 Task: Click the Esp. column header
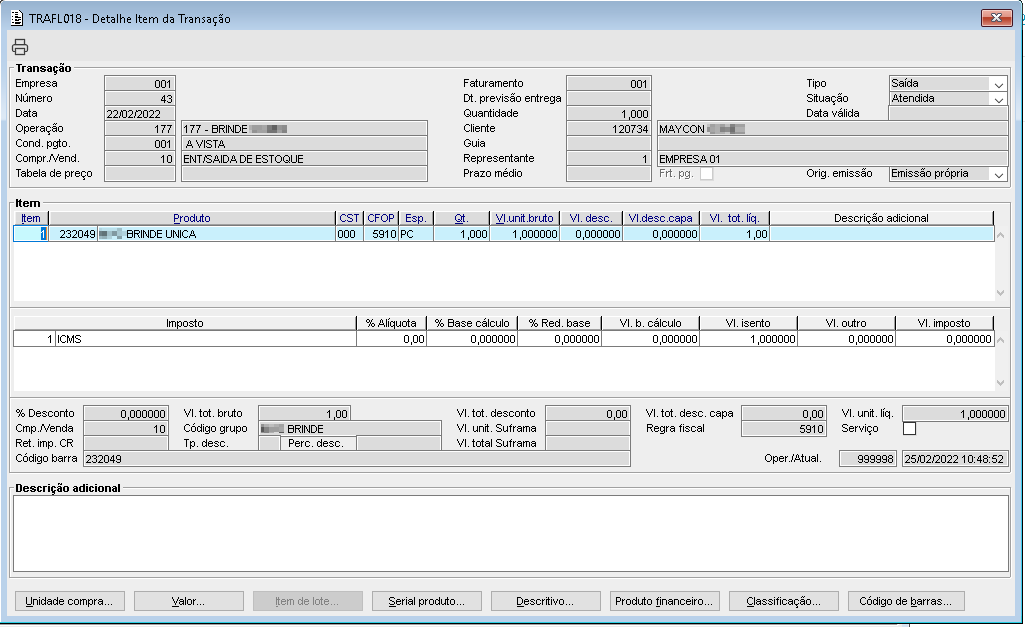(x=416, y=218)
